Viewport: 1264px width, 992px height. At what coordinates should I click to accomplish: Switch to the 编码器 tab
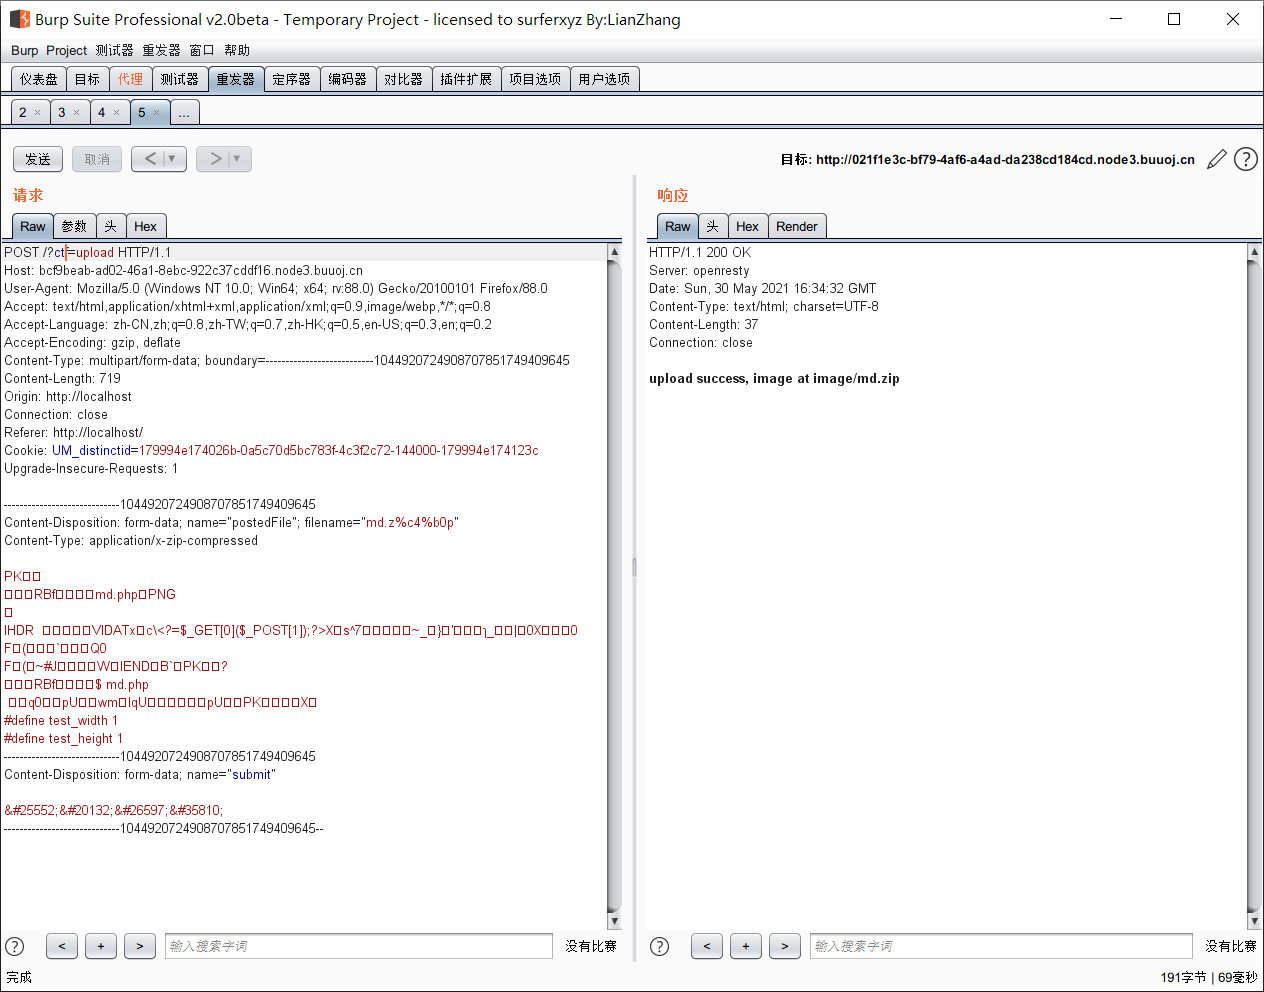348,79
